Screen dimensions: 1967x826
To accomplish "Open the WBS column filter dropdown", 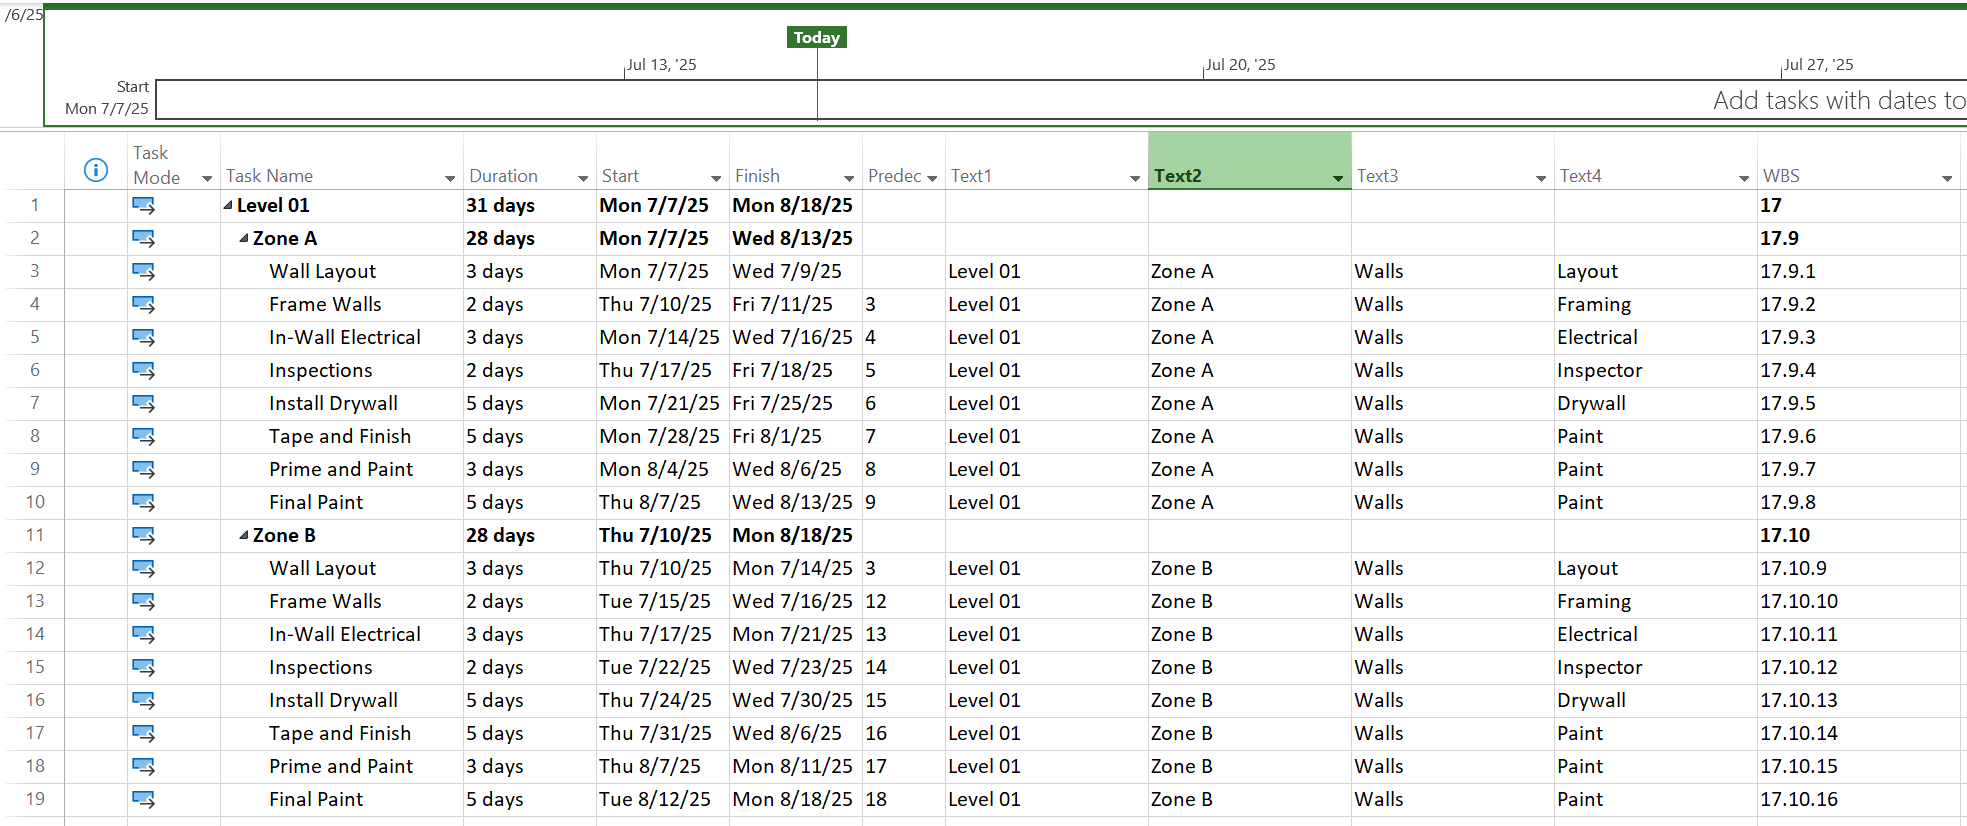I will point(1947,178).
